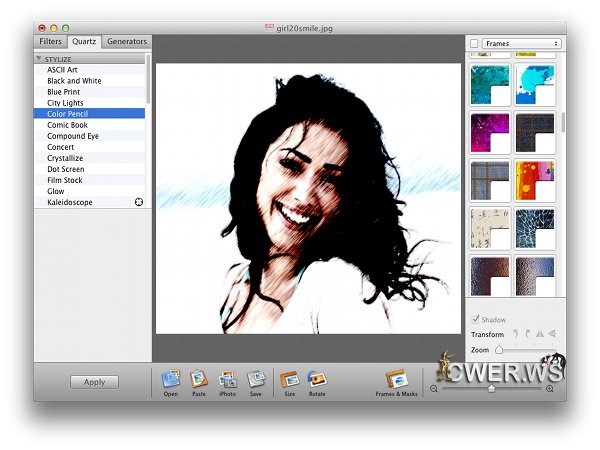The image size is (600, 450).
Task: Click the Save toolbar icon
Action: [256, 379]
